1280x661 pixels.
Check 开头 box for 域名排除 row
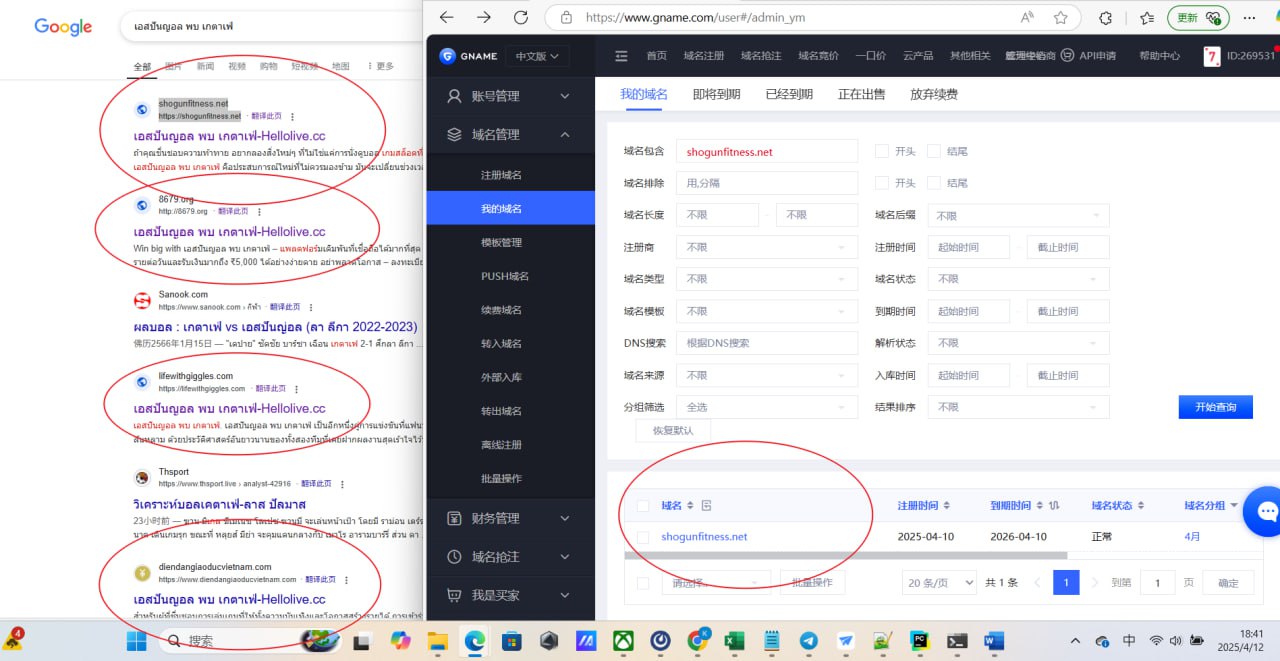pyautogui.click(x=882, y=183)
